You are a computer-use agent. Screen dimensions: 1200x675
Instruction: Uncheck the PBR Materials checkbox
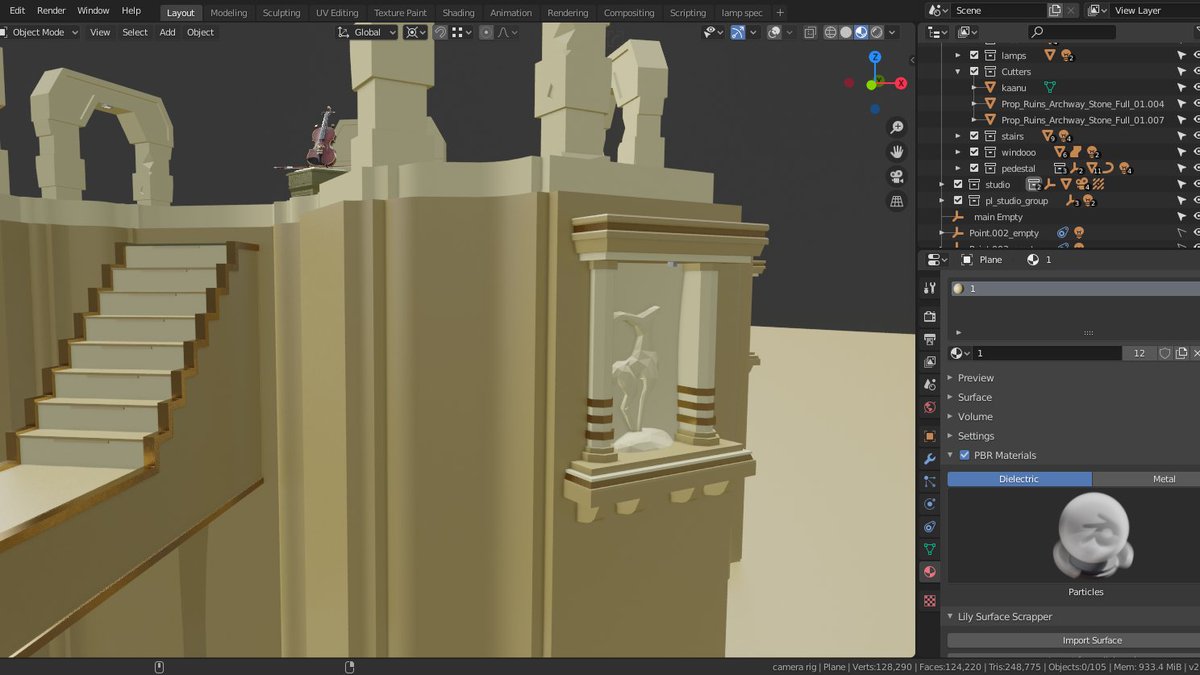965,455
